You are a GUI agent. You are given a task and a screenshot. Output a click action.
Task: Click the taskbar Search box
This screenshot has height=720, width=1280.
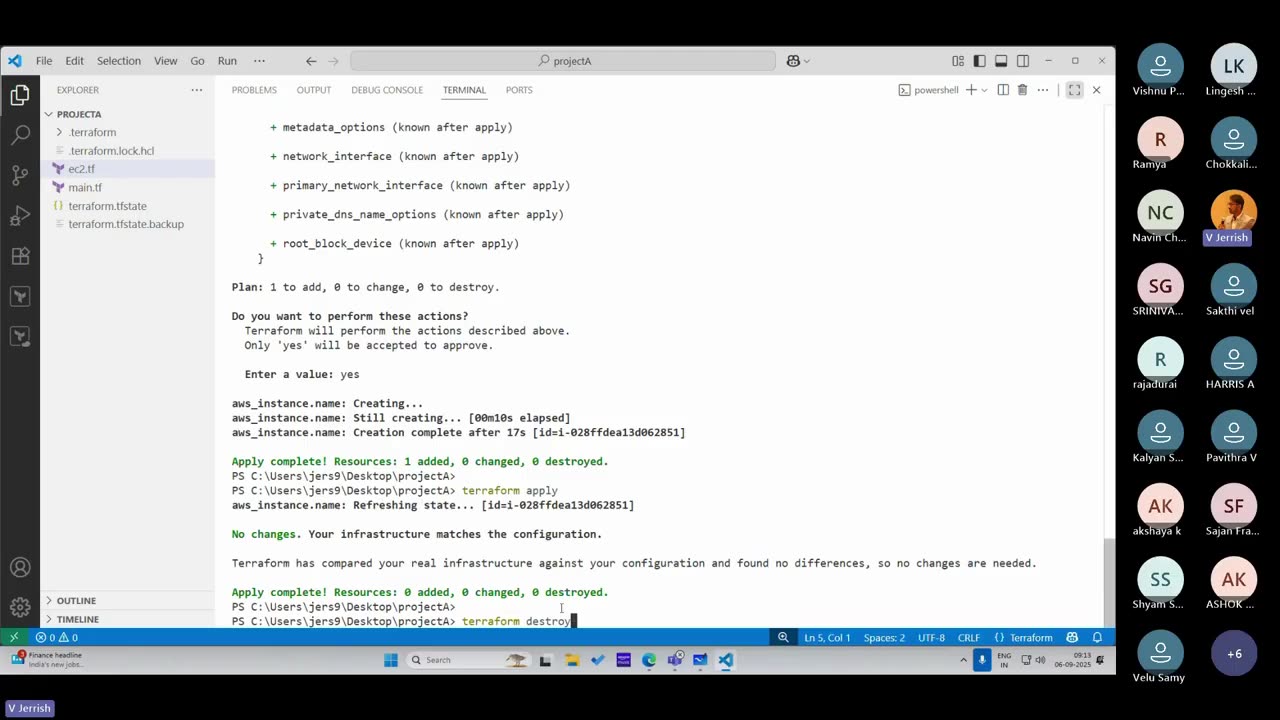467,660
